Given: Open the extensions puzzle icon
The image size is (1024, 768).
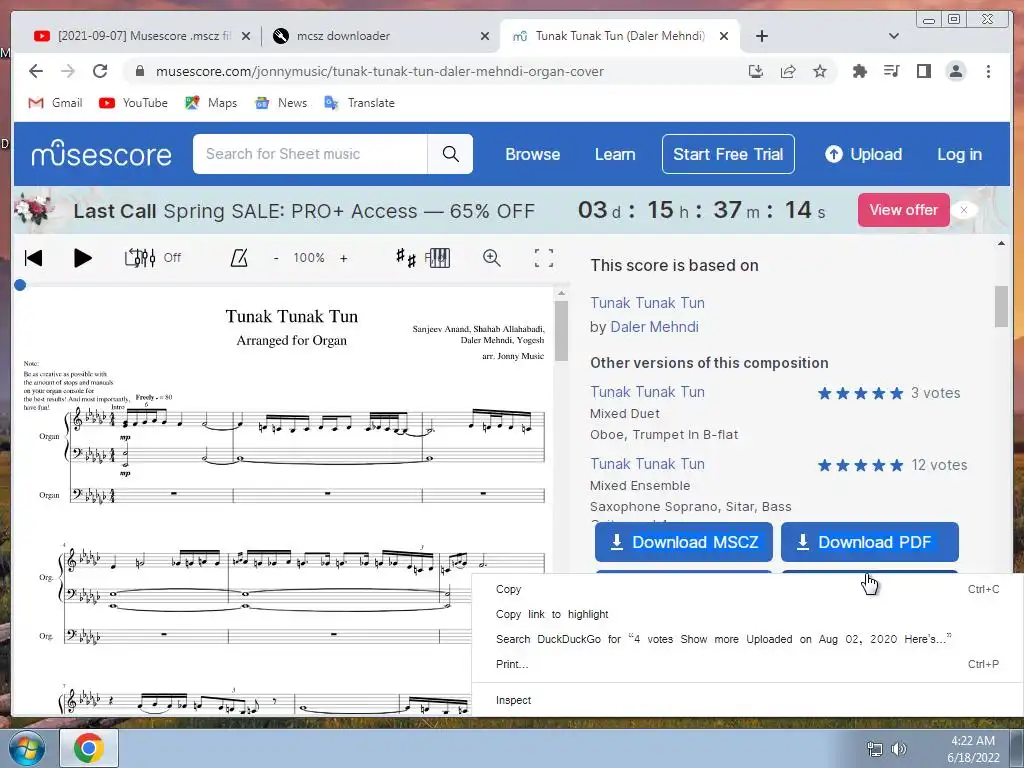Looking at the screenshot, I should pyautogui.click(x=859, y=71).
